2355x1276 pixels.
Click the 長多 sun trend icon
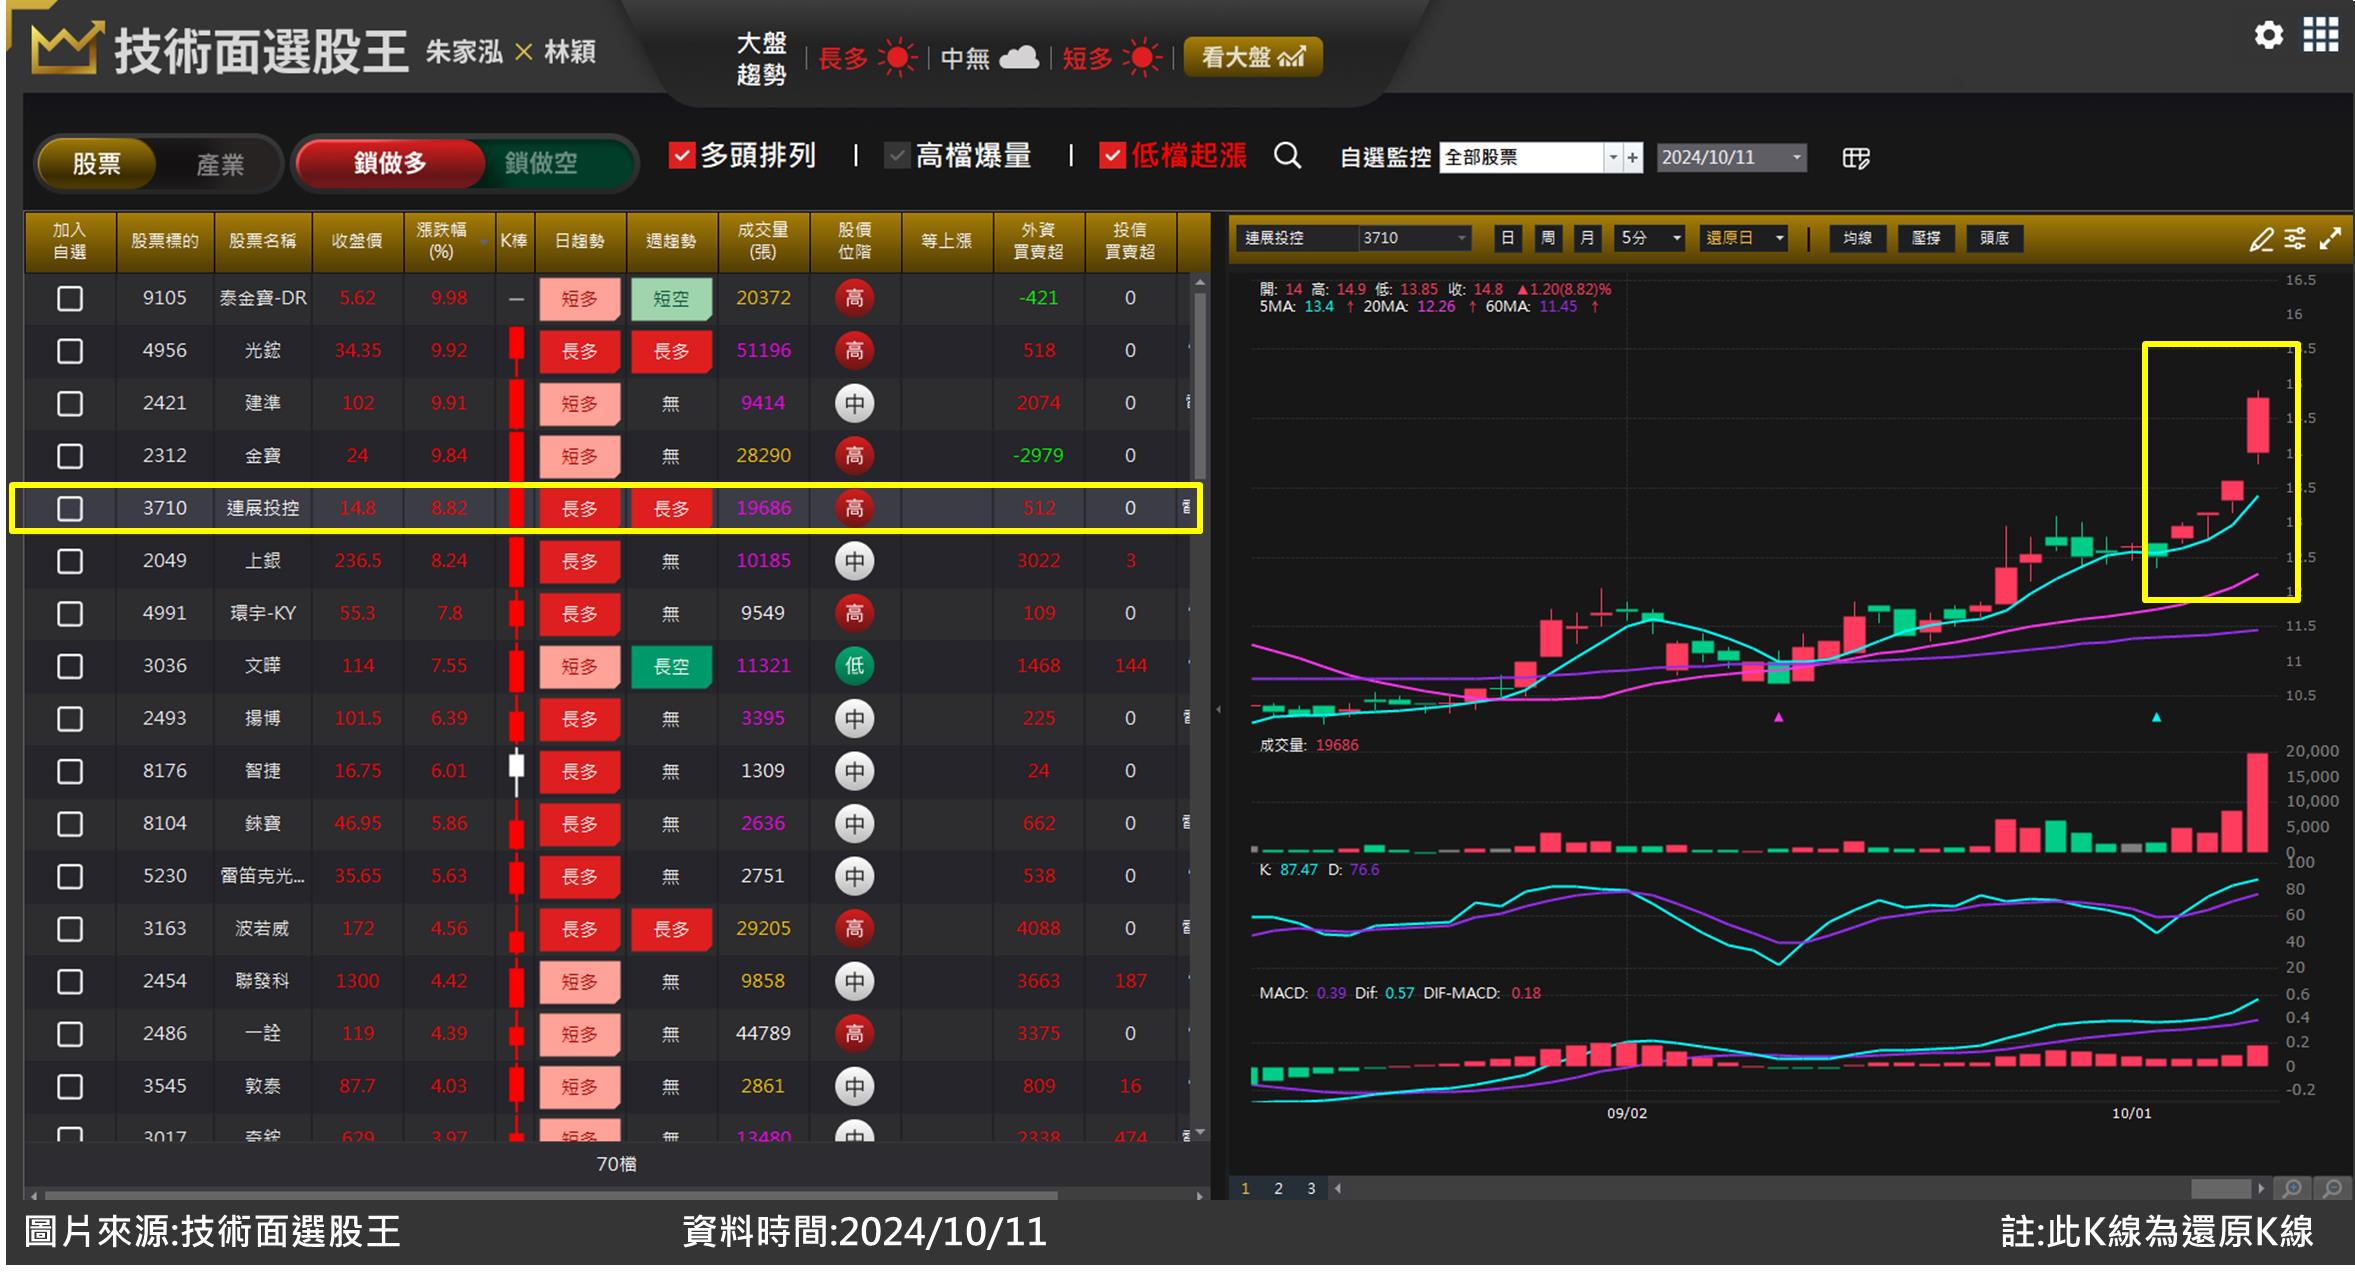pyautogui.click(x=897, y=58)
